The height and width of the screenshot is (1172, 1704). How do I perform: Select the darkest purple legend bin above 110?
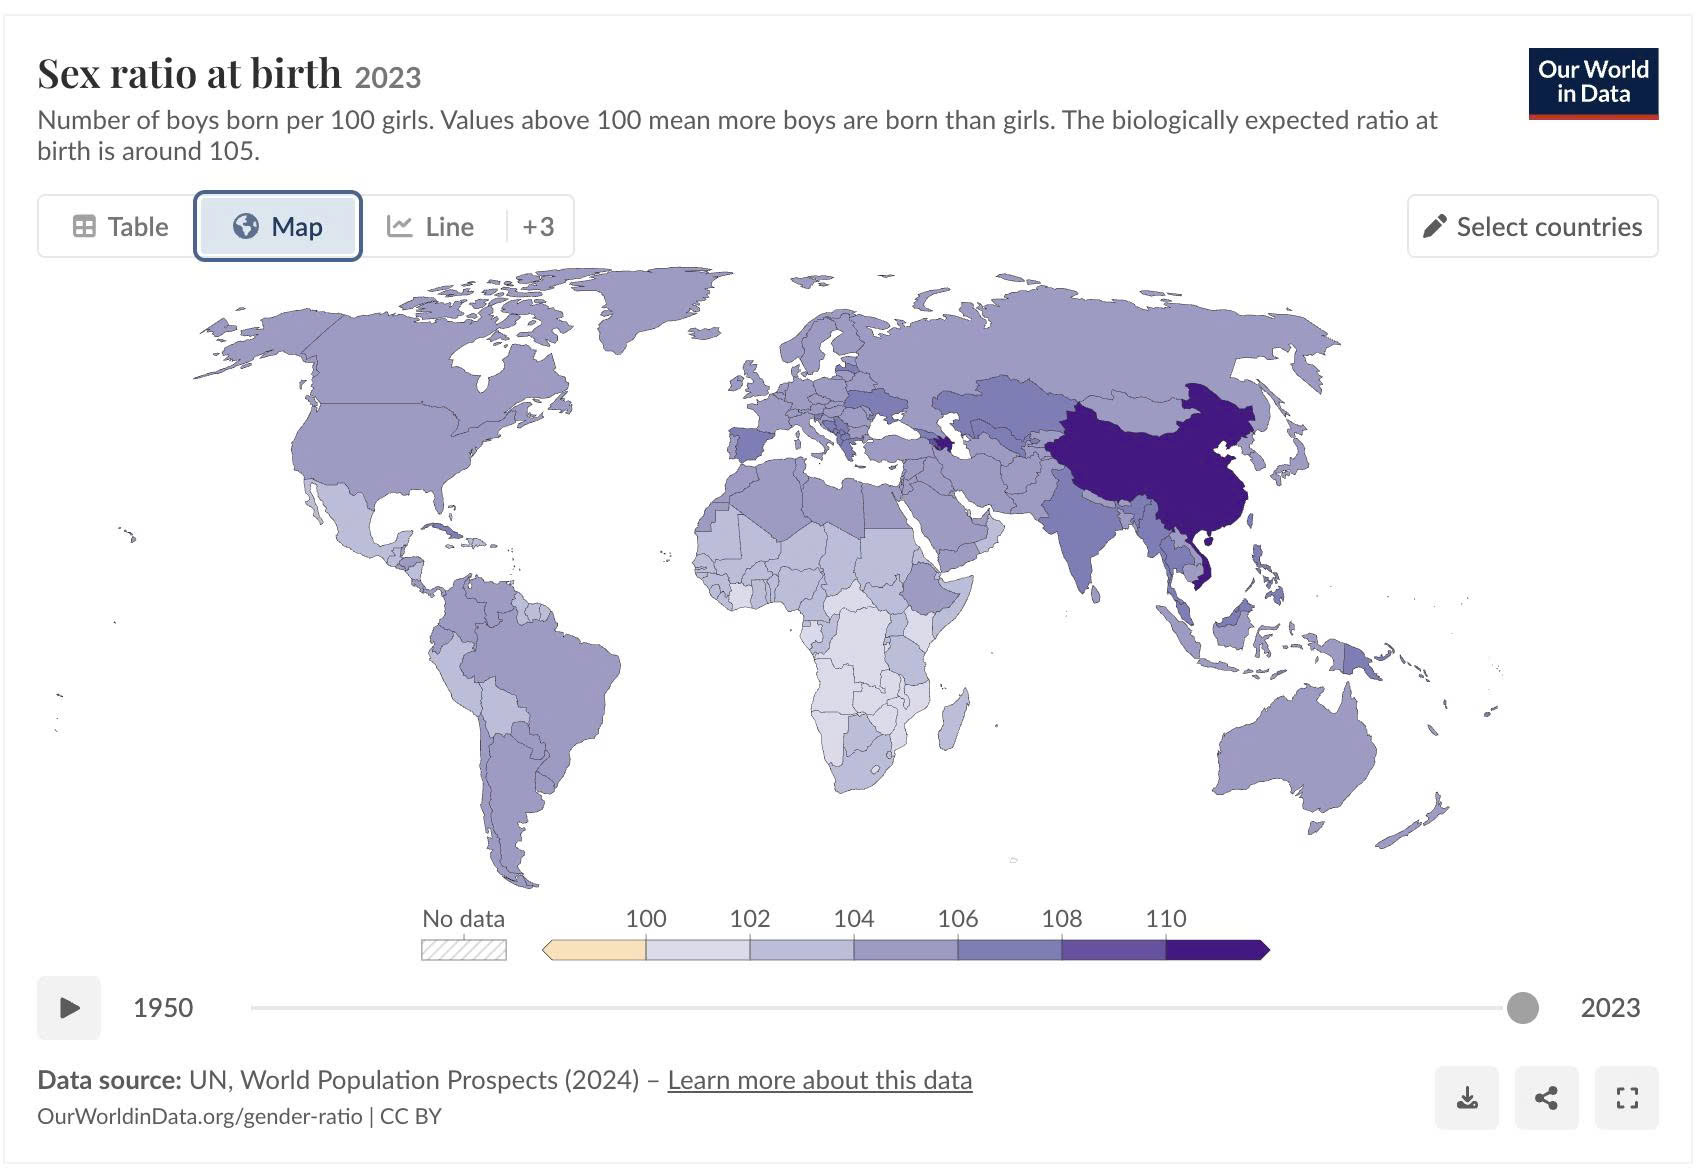pyautogui.click(x=1217, y=950)
